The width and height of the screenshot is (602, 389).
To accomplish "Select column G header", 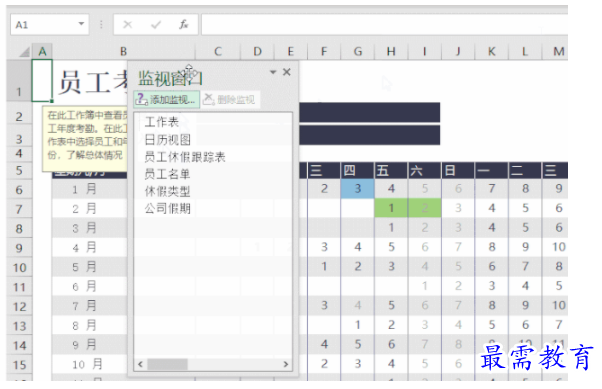I will pyautogui.click(x=358, y=51).
